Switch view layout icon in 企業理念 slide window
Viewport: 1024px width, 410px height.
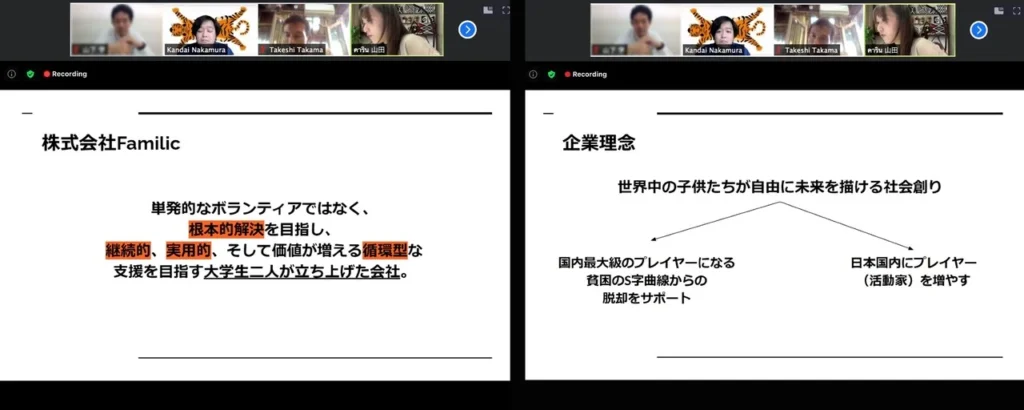point(999,10)
